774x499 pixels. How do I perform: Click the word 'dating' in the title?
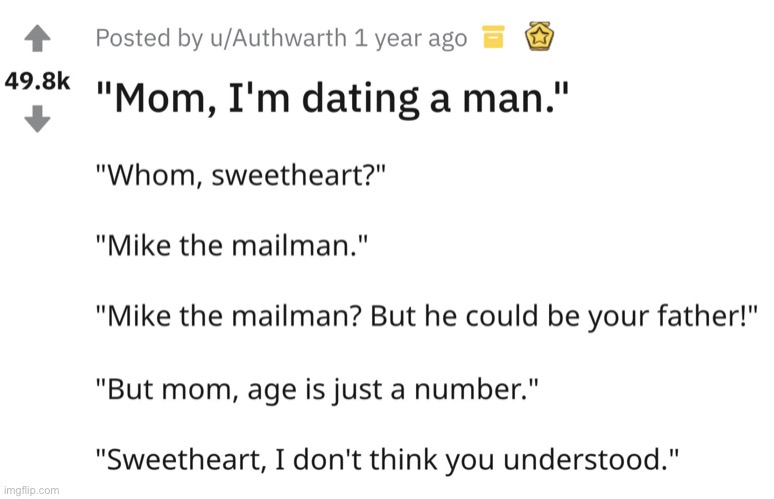tap(361, 98)
